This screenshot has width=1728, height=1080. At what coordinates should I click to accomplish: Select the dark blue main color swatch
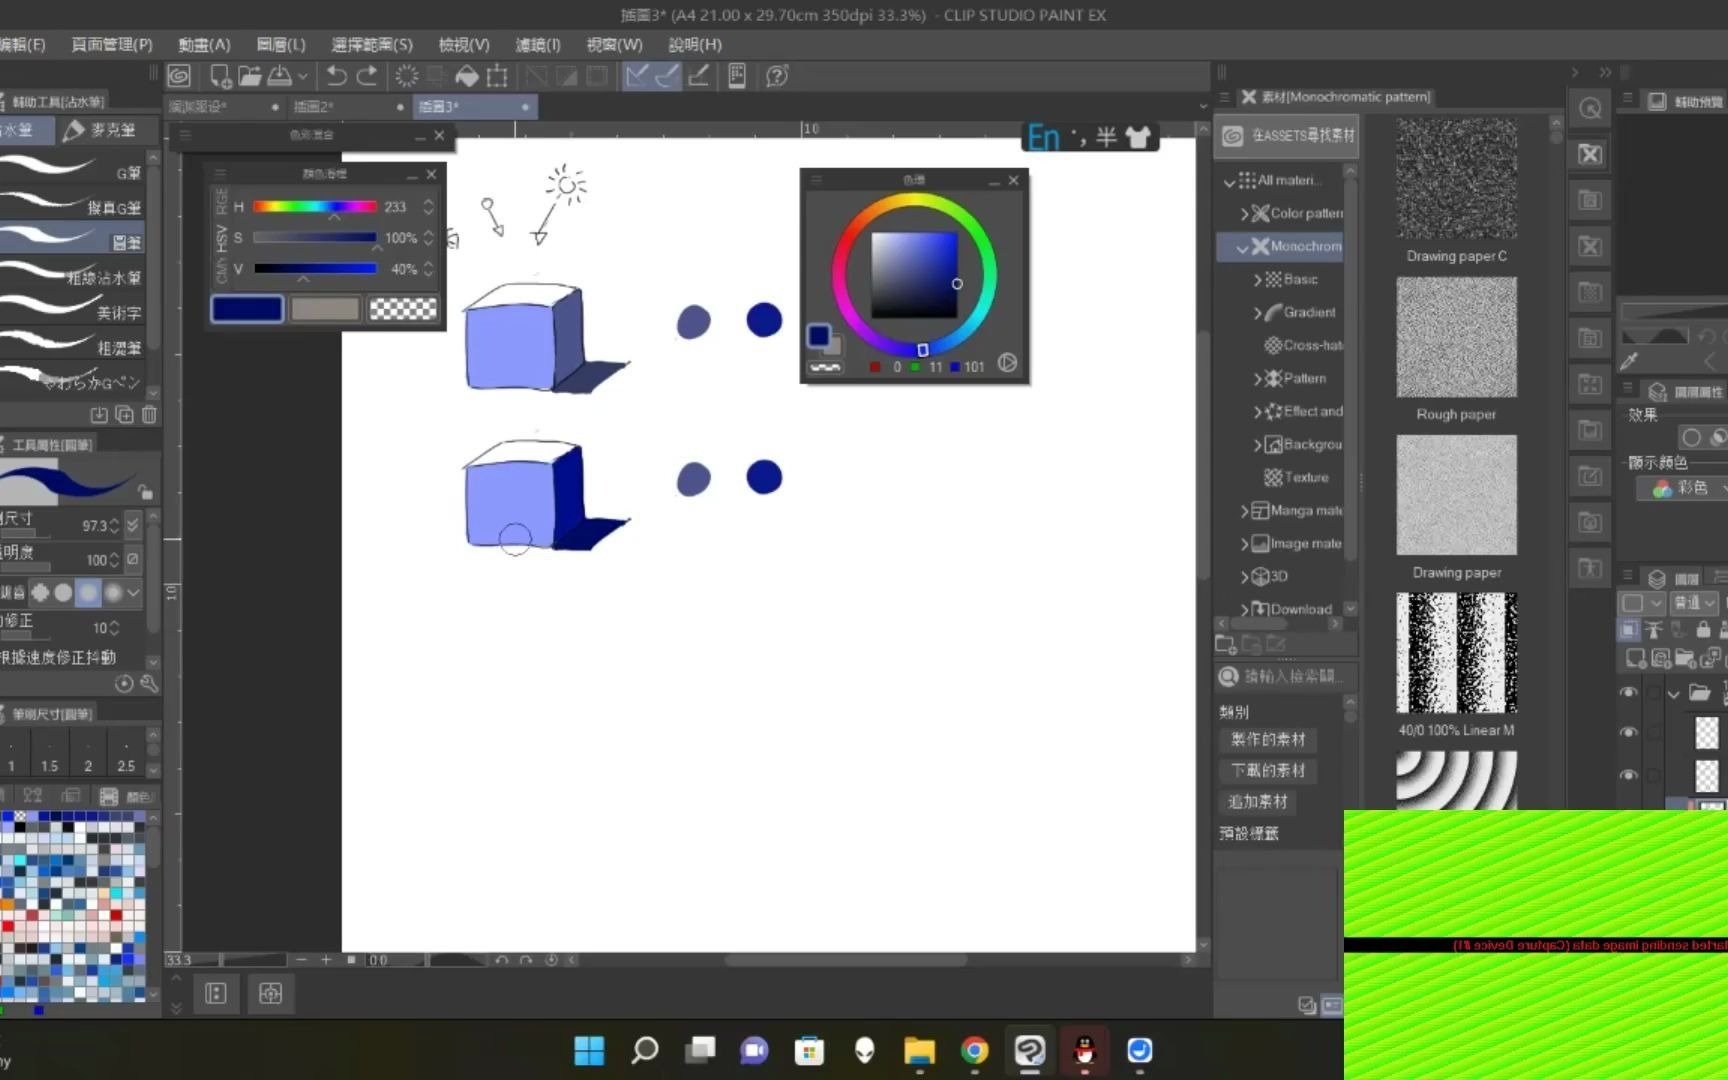point(246,309)
